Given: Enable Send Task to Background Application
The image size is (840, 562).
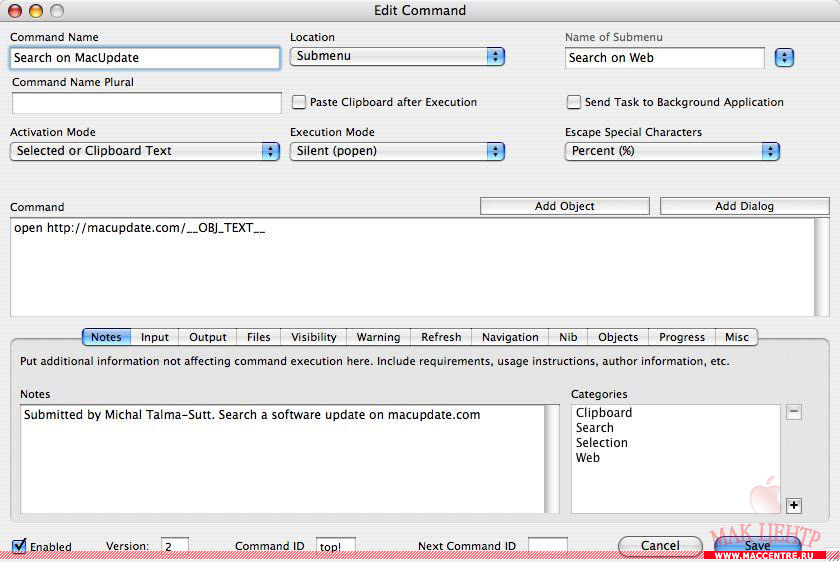Looking at the screenshot, I should tap(573, 102).
